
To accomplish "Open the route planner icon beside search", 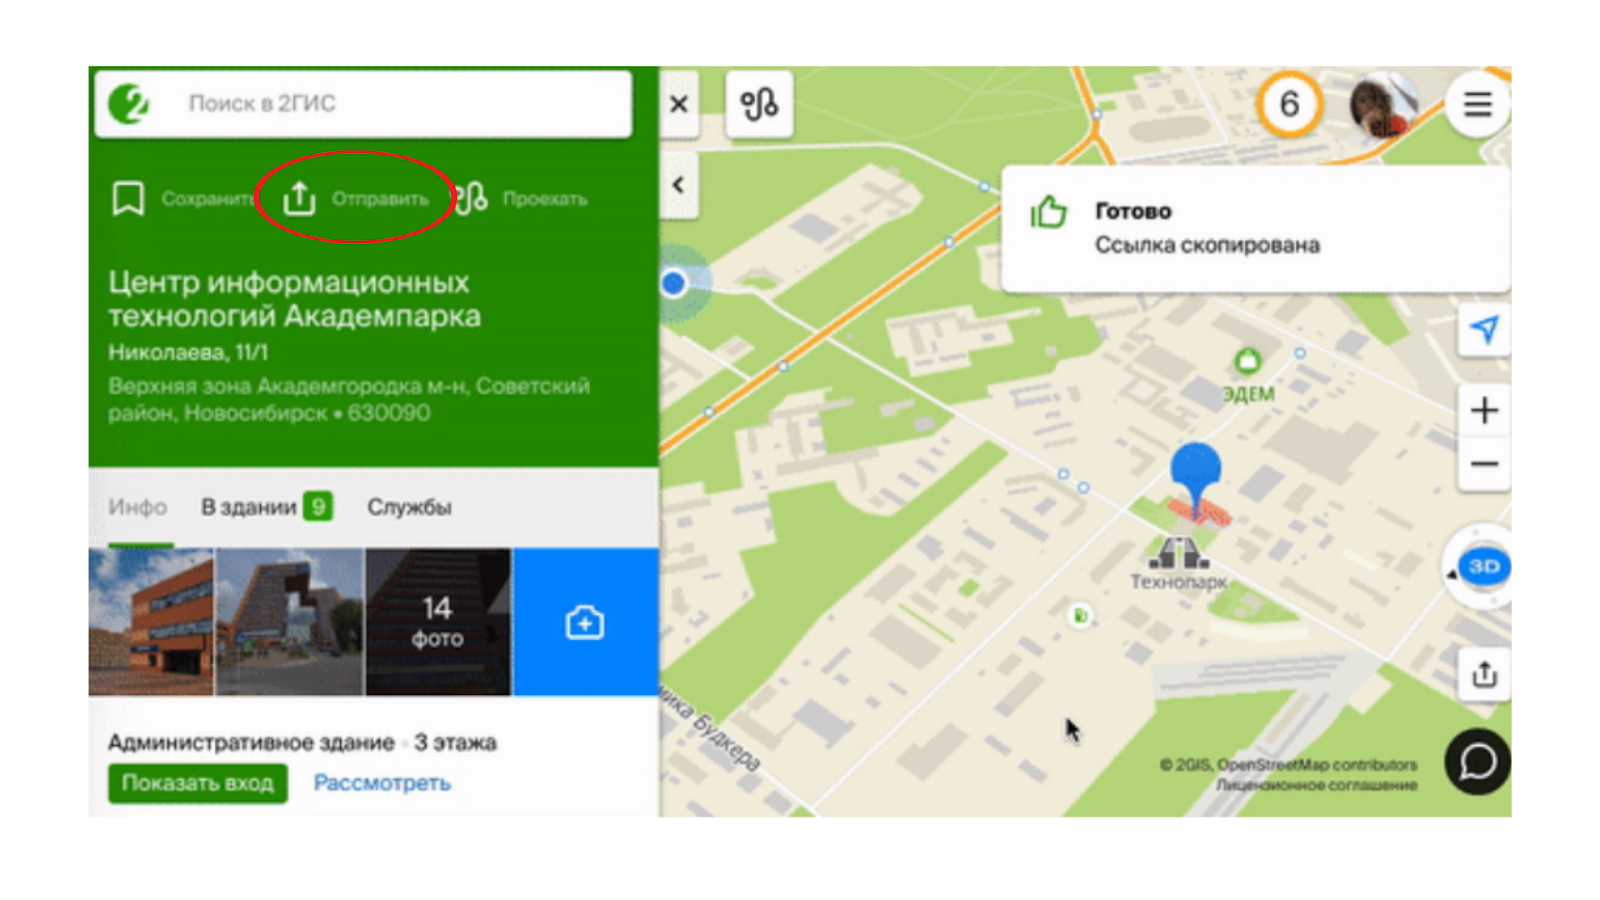I will 759,103.
